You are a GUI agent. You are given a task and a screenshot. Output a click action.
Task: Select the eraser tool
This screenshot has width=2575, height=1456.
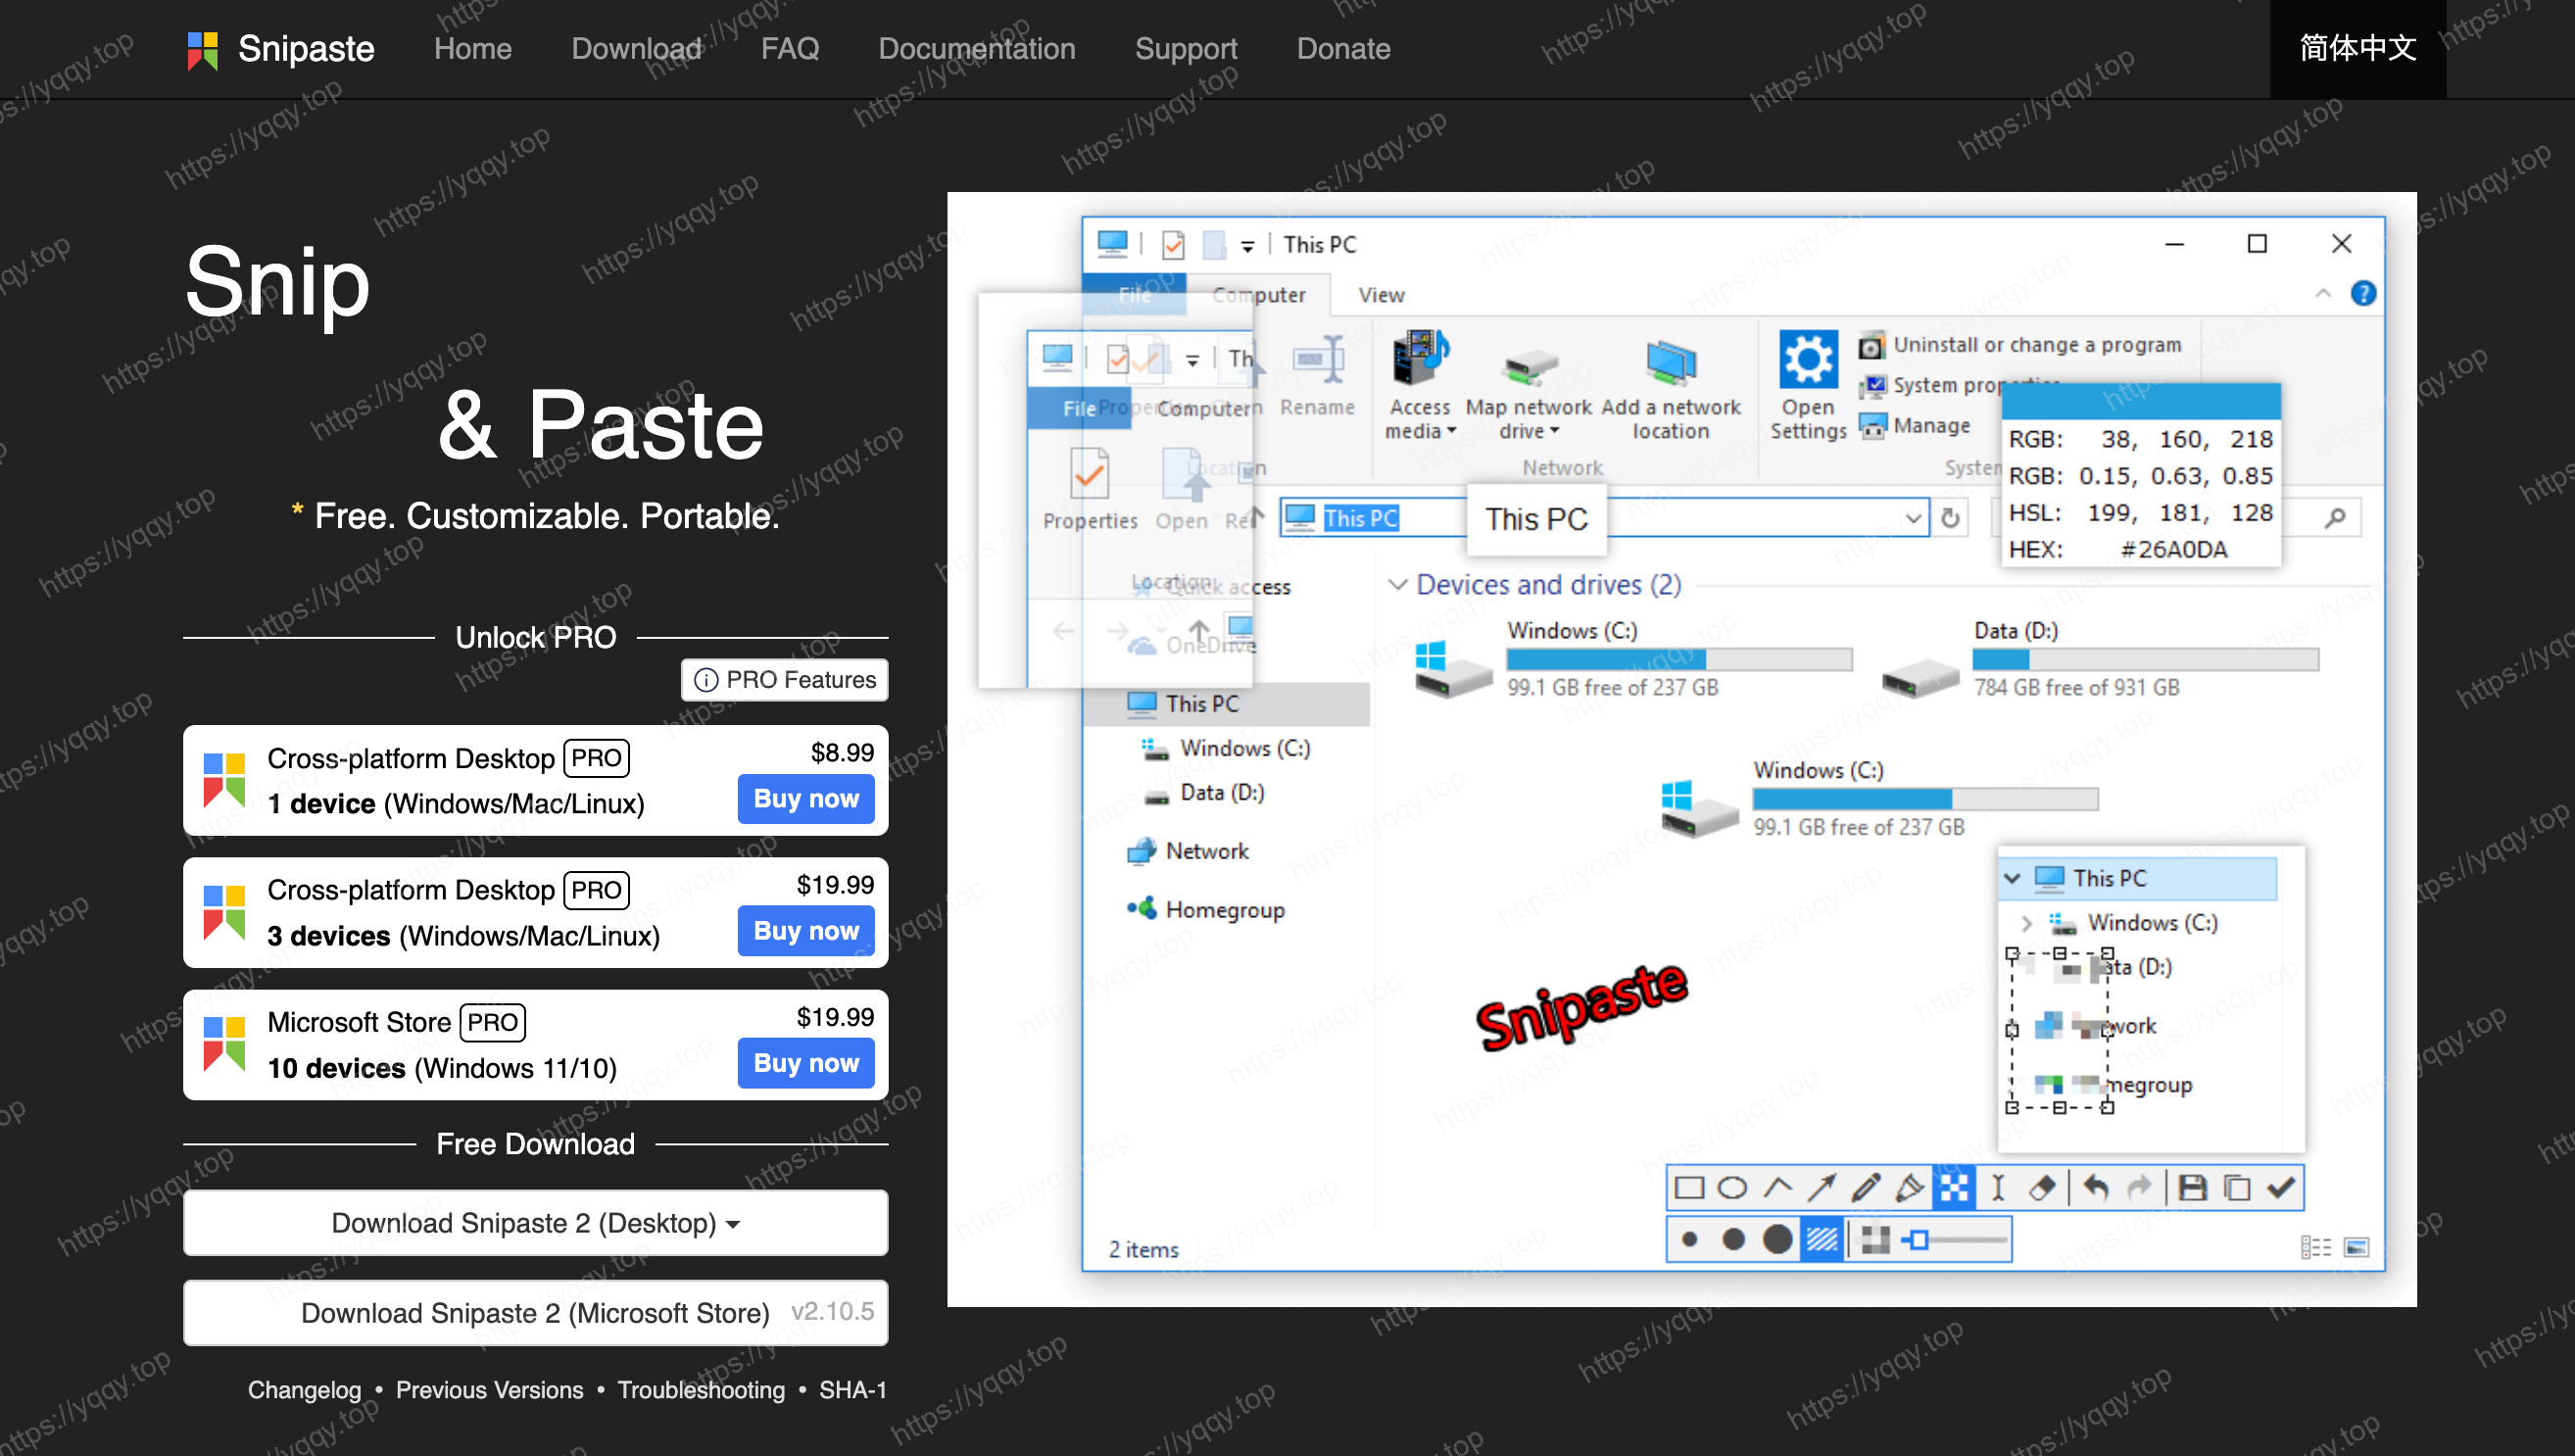pyautogui.click(x=2041, y=1187)
